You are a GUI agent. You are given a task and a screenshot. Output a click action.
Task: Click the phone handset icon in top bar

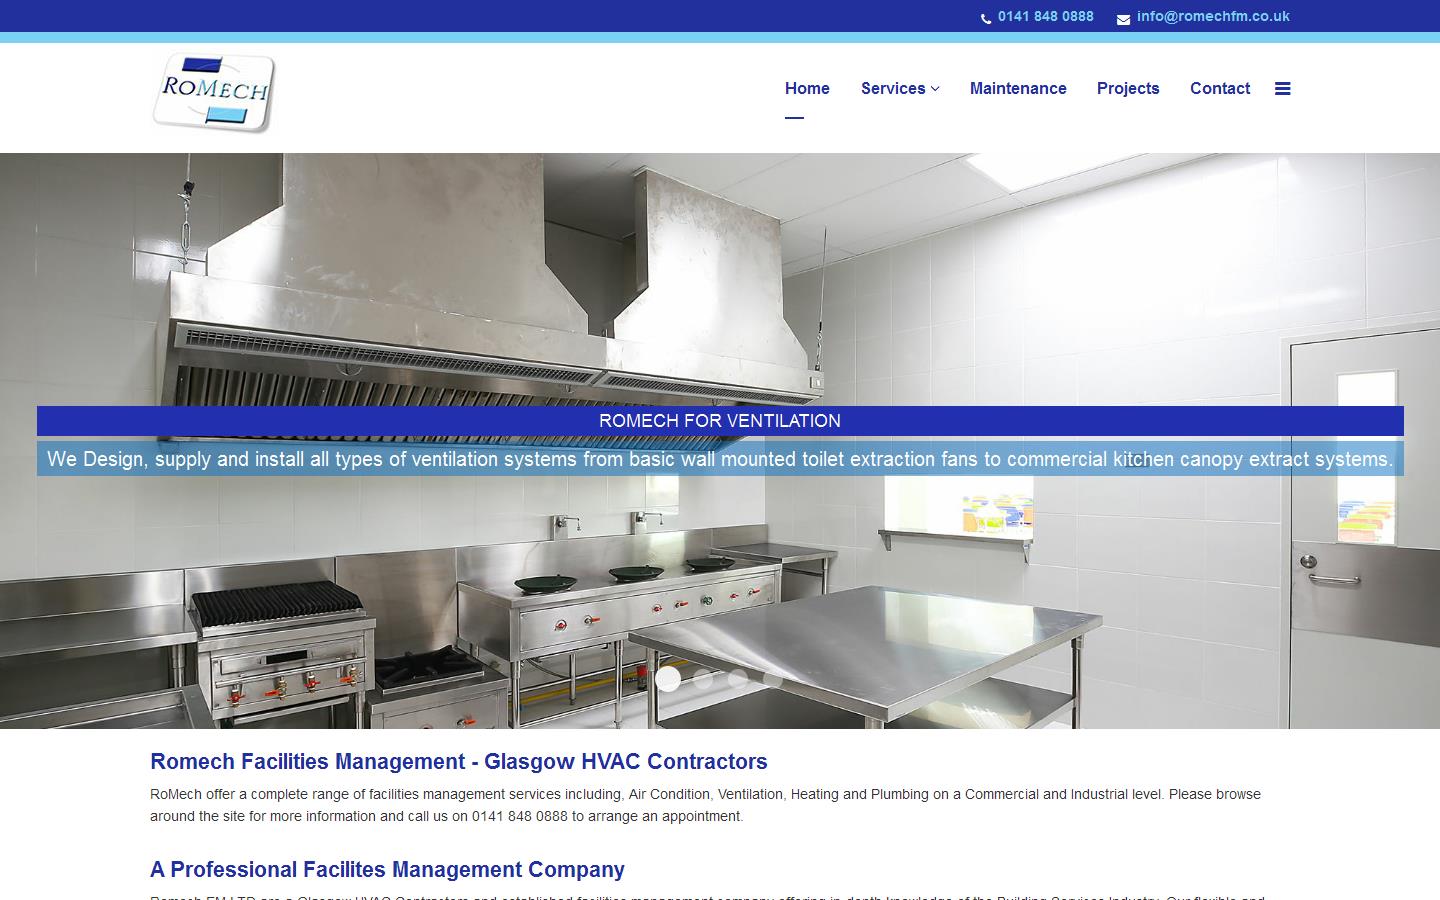(x=985, y=17)
